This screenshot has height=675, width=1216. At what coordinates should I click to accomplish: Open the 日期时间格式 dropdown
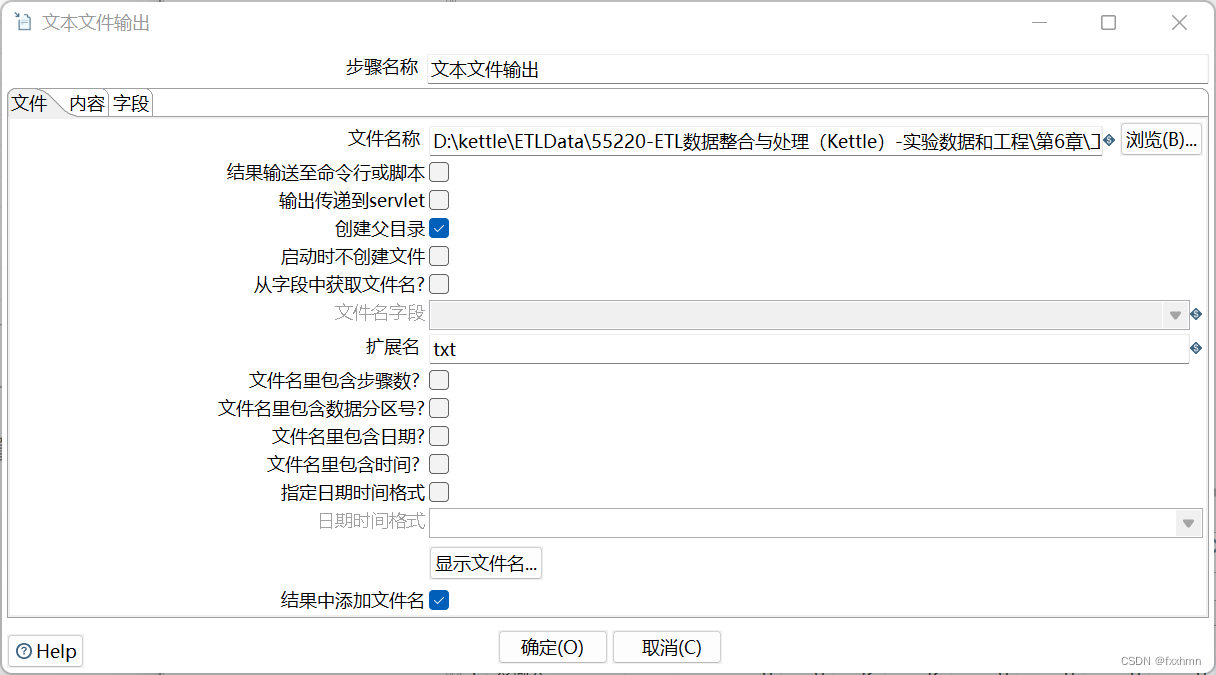1188,522
